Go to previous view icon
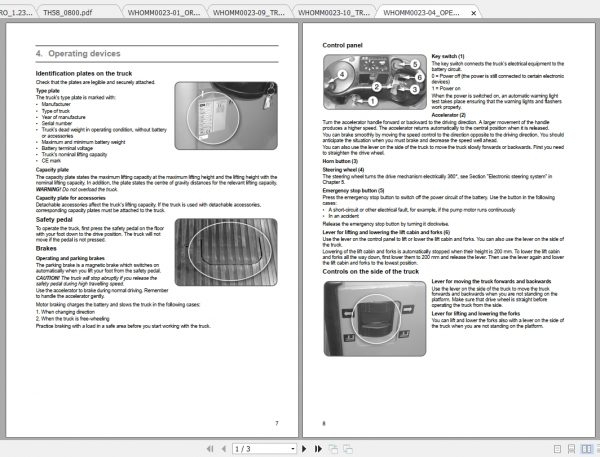The height and width of the screenshot is (457, 600). click(x=333, y=449)
